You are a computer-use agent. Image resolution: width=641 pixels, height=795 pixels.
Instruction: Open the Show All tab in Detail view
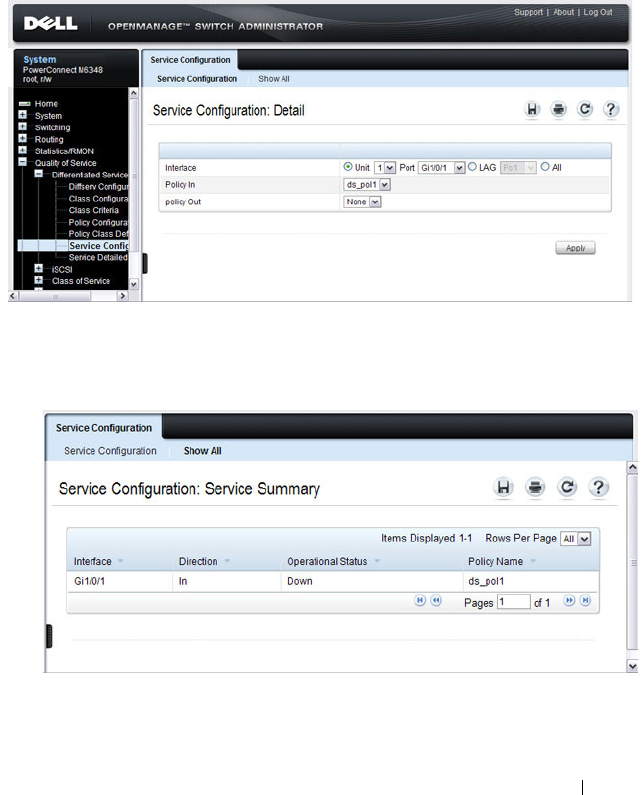click(274, 79)
